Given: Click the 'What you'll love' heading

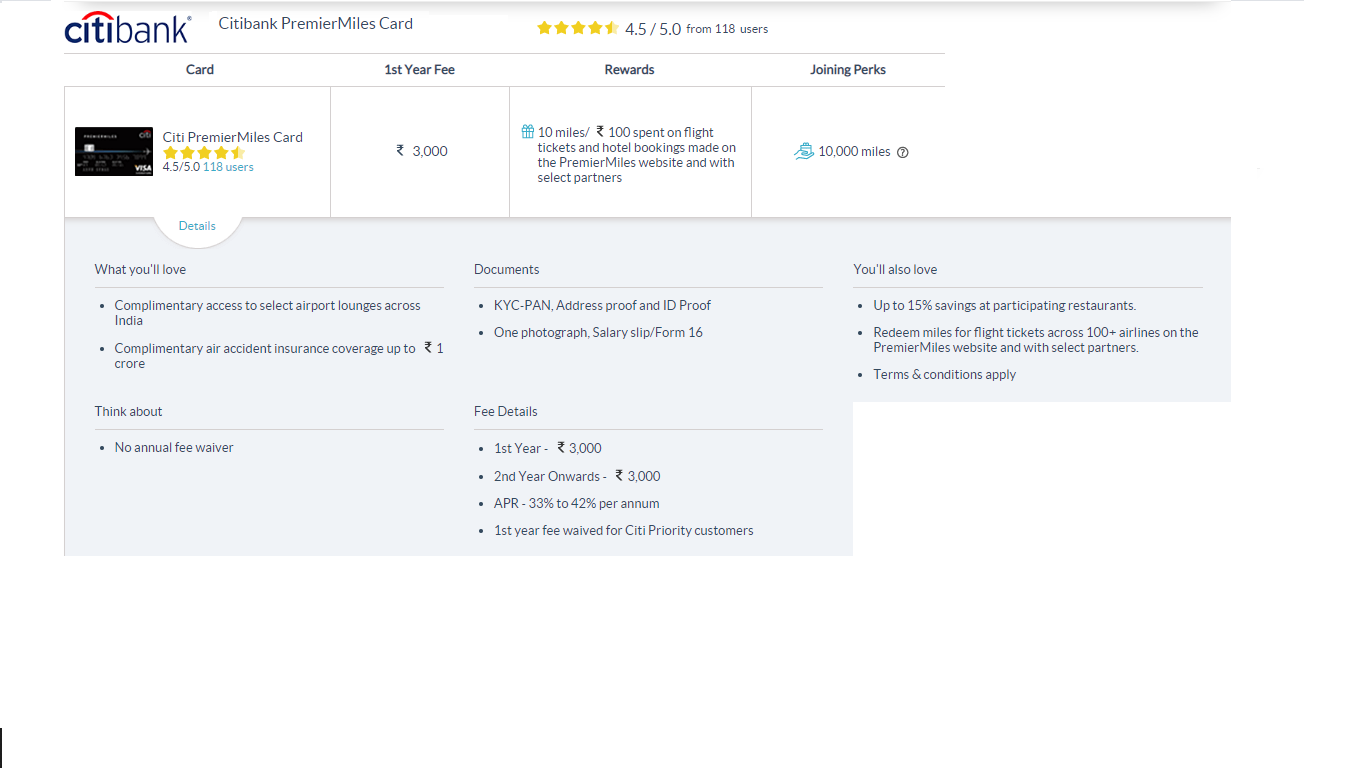Looking at the screenshot, I should pyautogui.click(x=140, y=269).
